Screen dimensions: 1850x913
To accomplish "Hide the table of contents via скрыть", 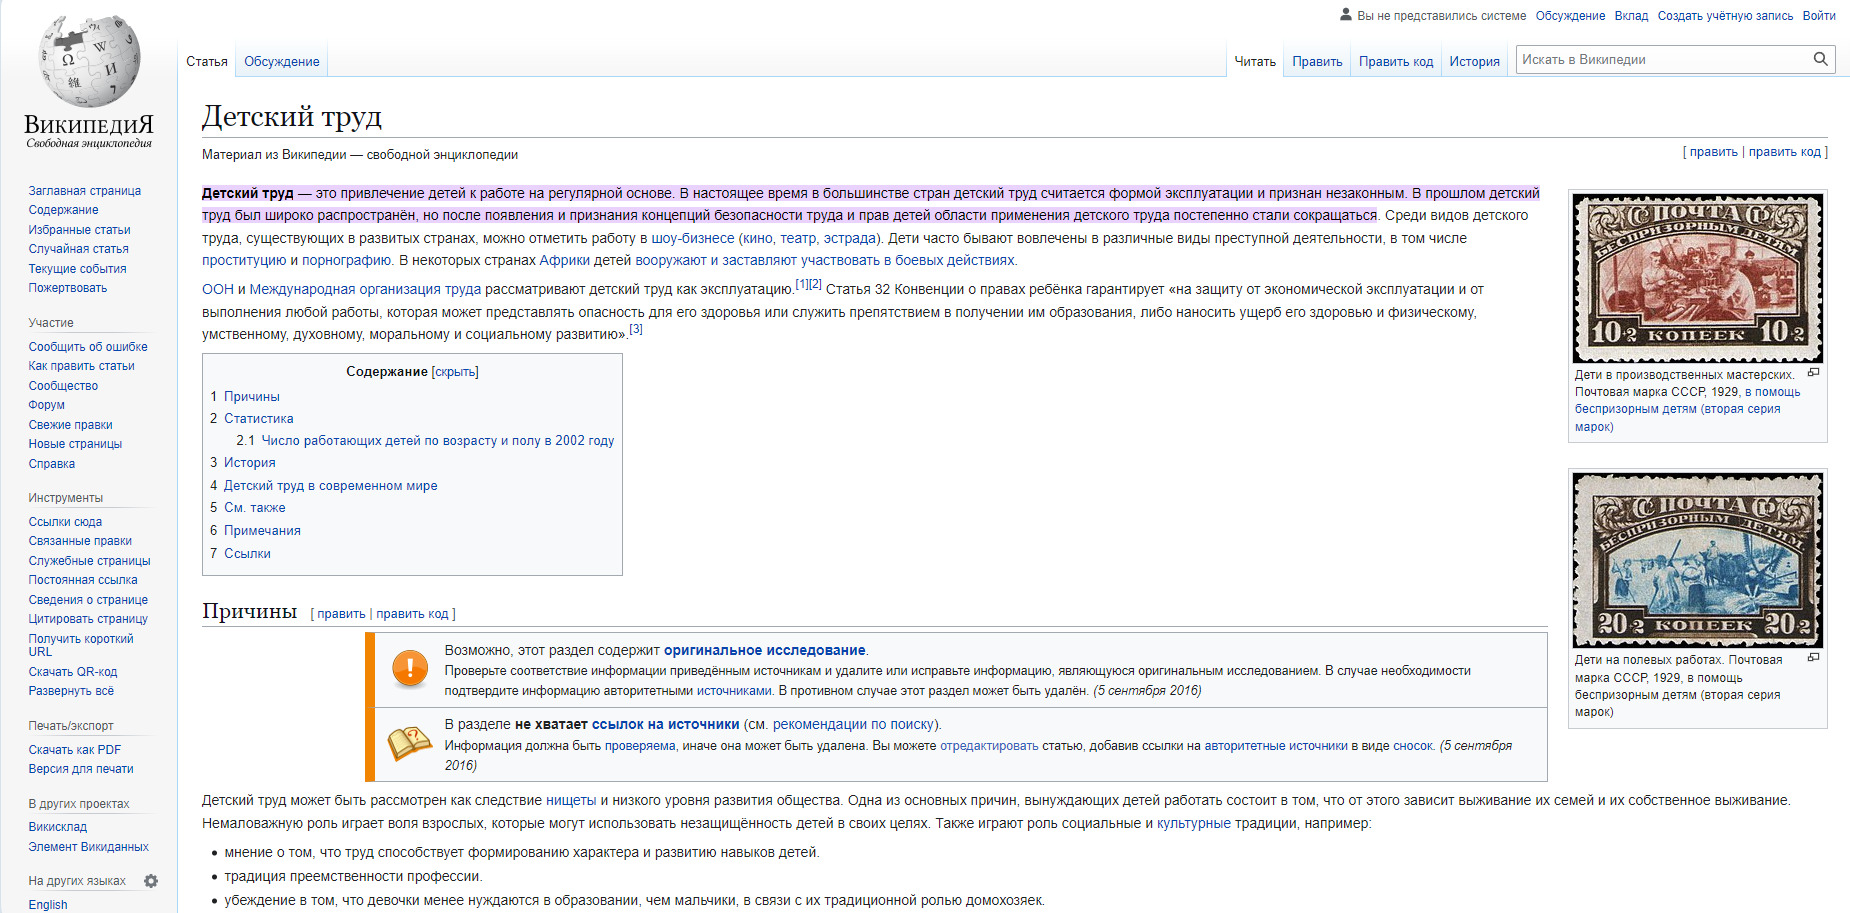I will [455, 372].
